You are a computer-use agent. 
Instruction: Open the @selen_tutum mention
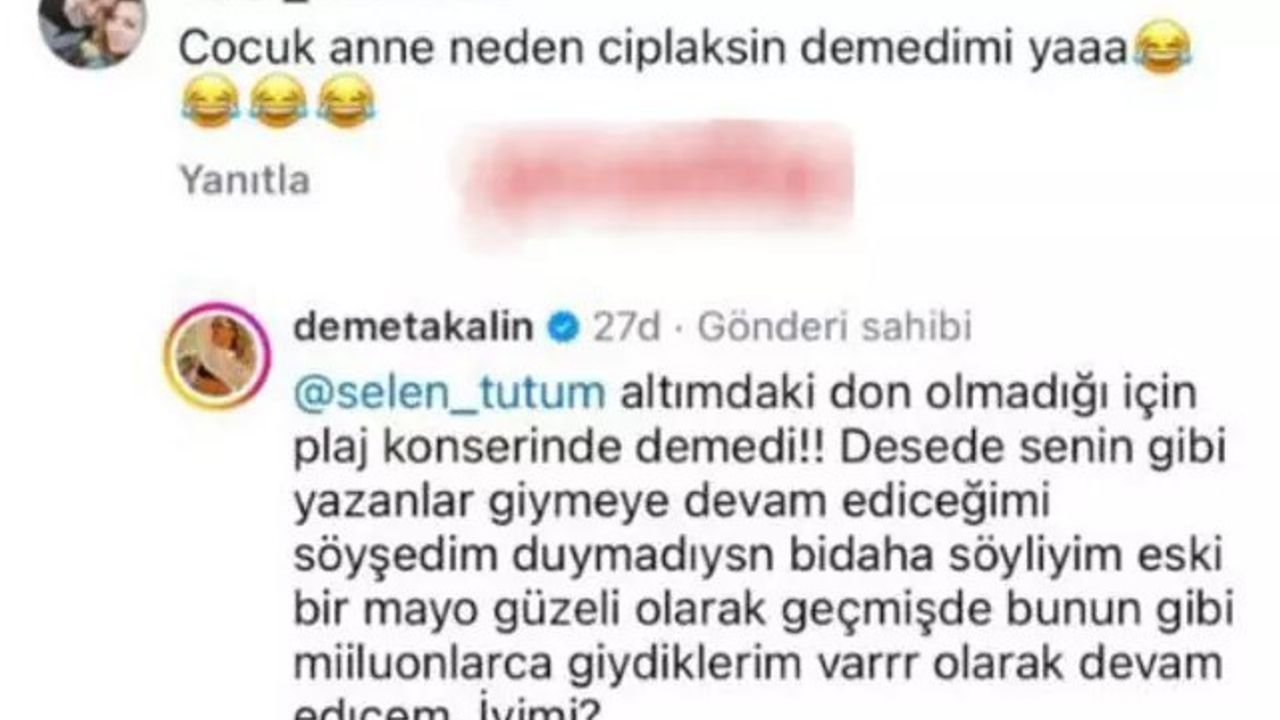click(450, 393)
